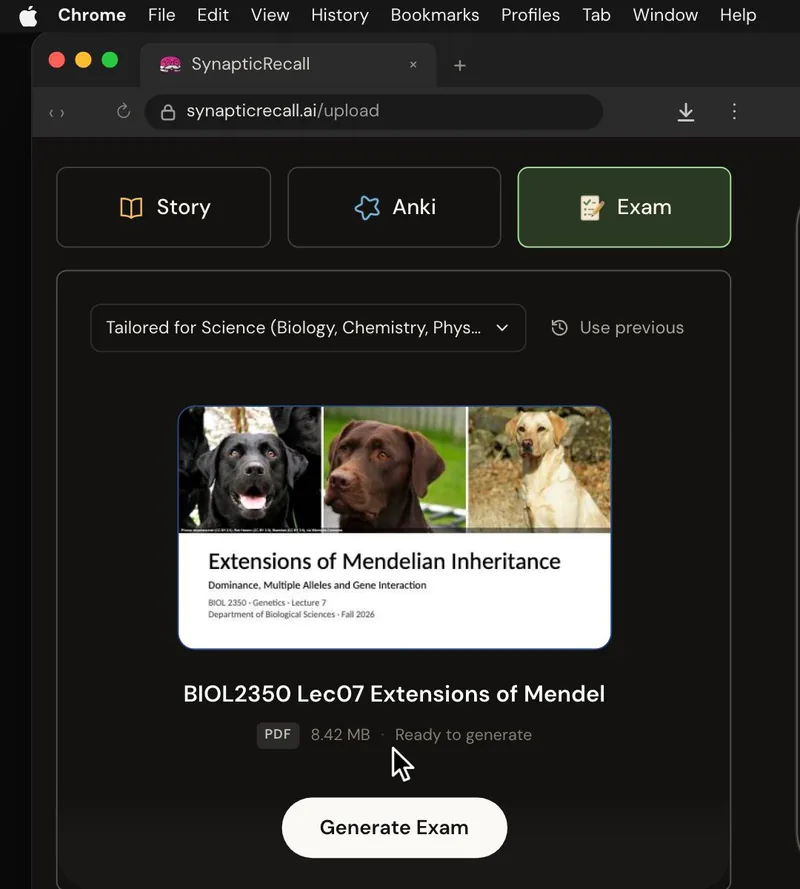This screenshot has height=889, width=800.
Task: Open the History menu
Action: (x=340, y=15)
